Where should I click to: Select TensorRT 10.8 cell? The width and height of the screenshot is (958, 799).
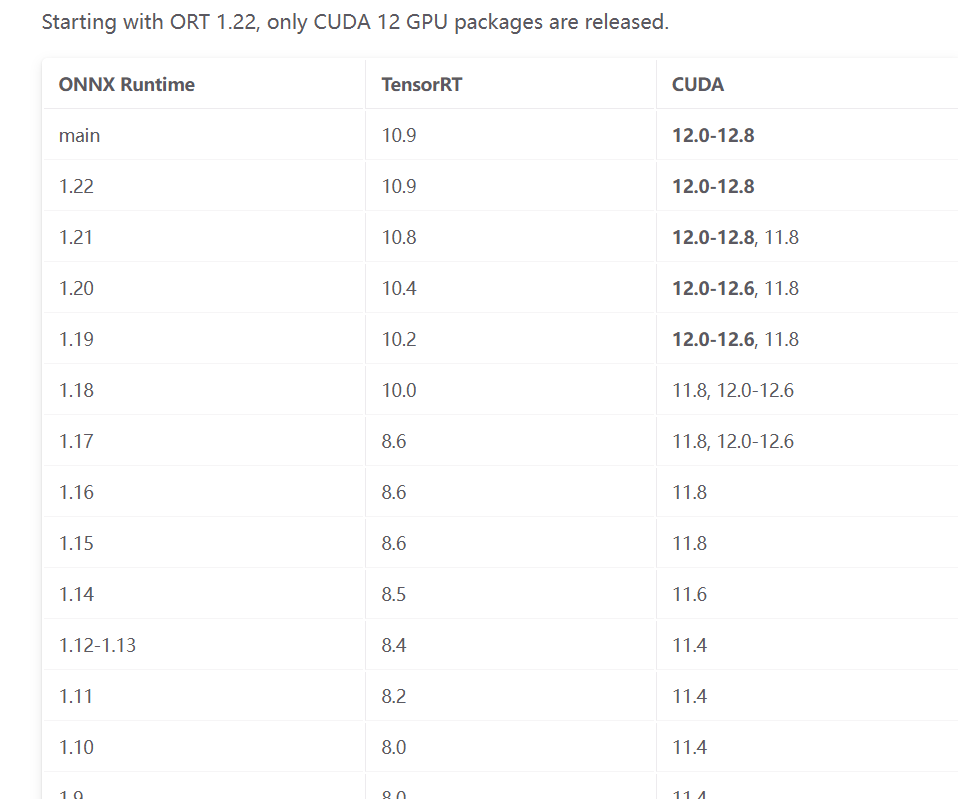399,237
